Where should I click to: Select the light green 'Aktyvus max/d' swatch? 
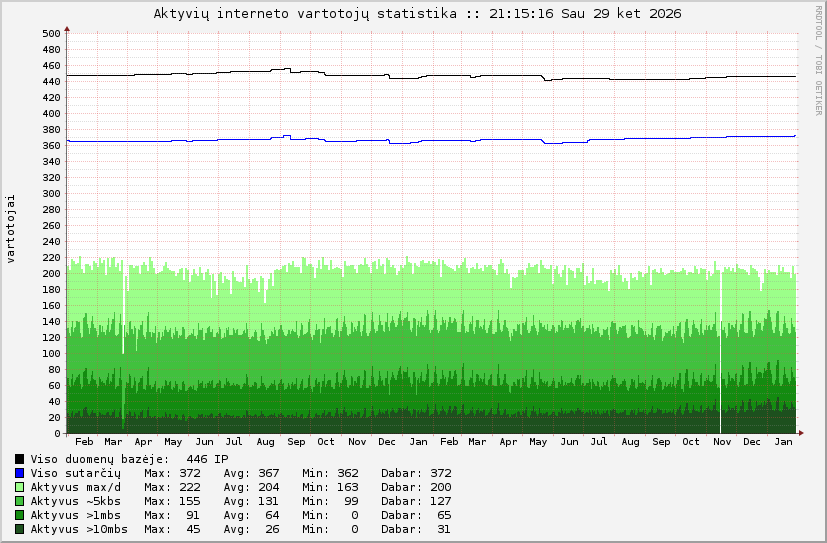pyautogui.click(x=20, y=487)
